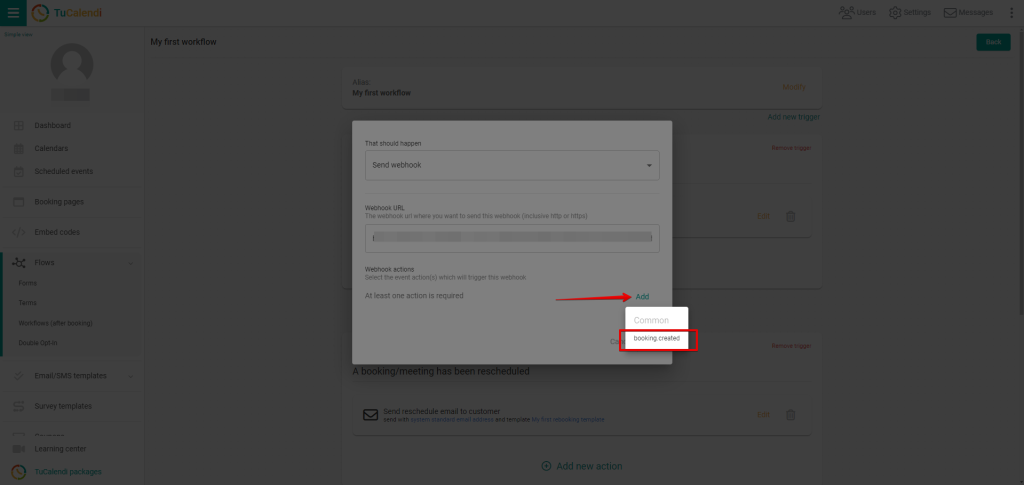The height and width of the screenshot is (485, 1024).
Task: Open the Settings gear icon
Action: [895, 13]
